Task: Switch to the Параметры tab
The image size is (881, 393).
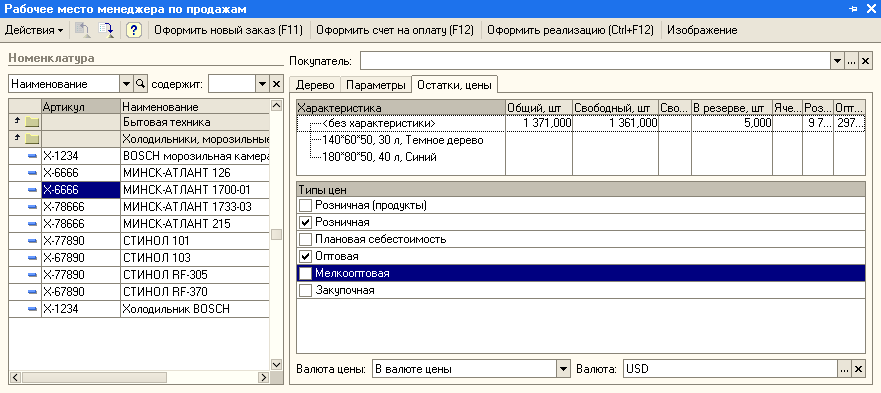Action: point(375,85)
